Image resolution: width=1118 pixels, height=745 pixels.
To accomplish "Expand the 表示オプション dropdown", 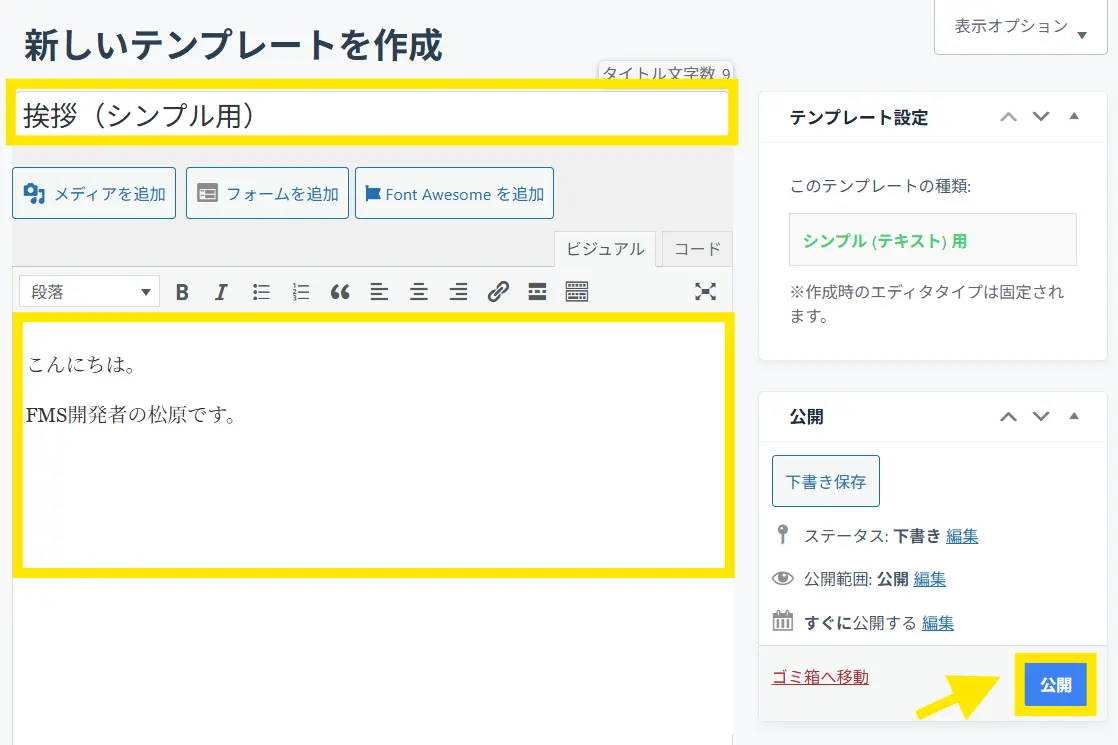I will (x=1020, y=27).
